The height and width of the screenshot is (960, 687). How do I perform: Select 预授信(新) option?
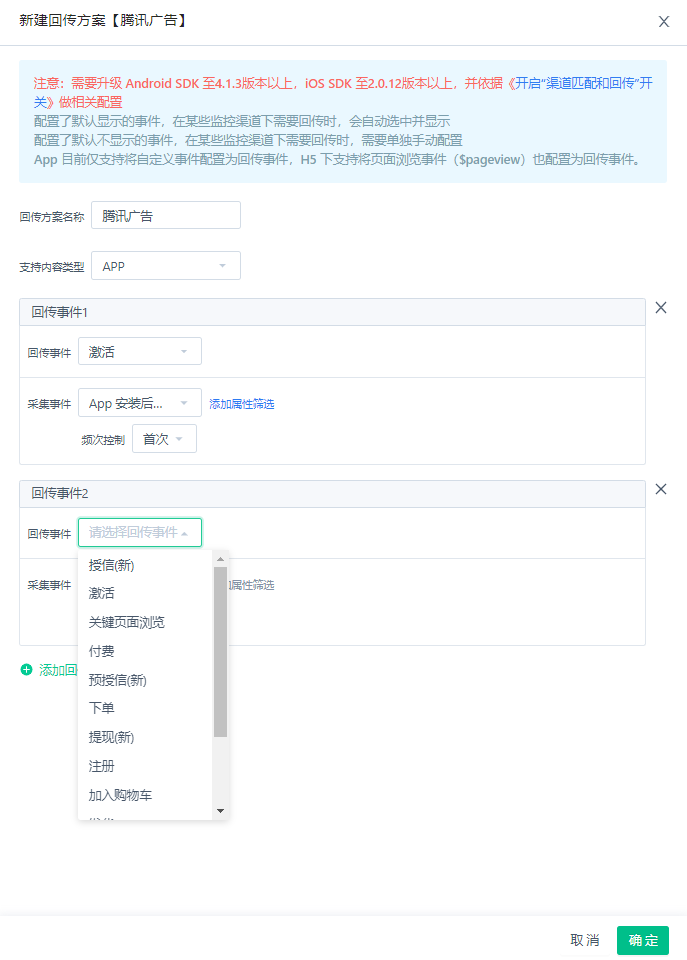point(145,680)
